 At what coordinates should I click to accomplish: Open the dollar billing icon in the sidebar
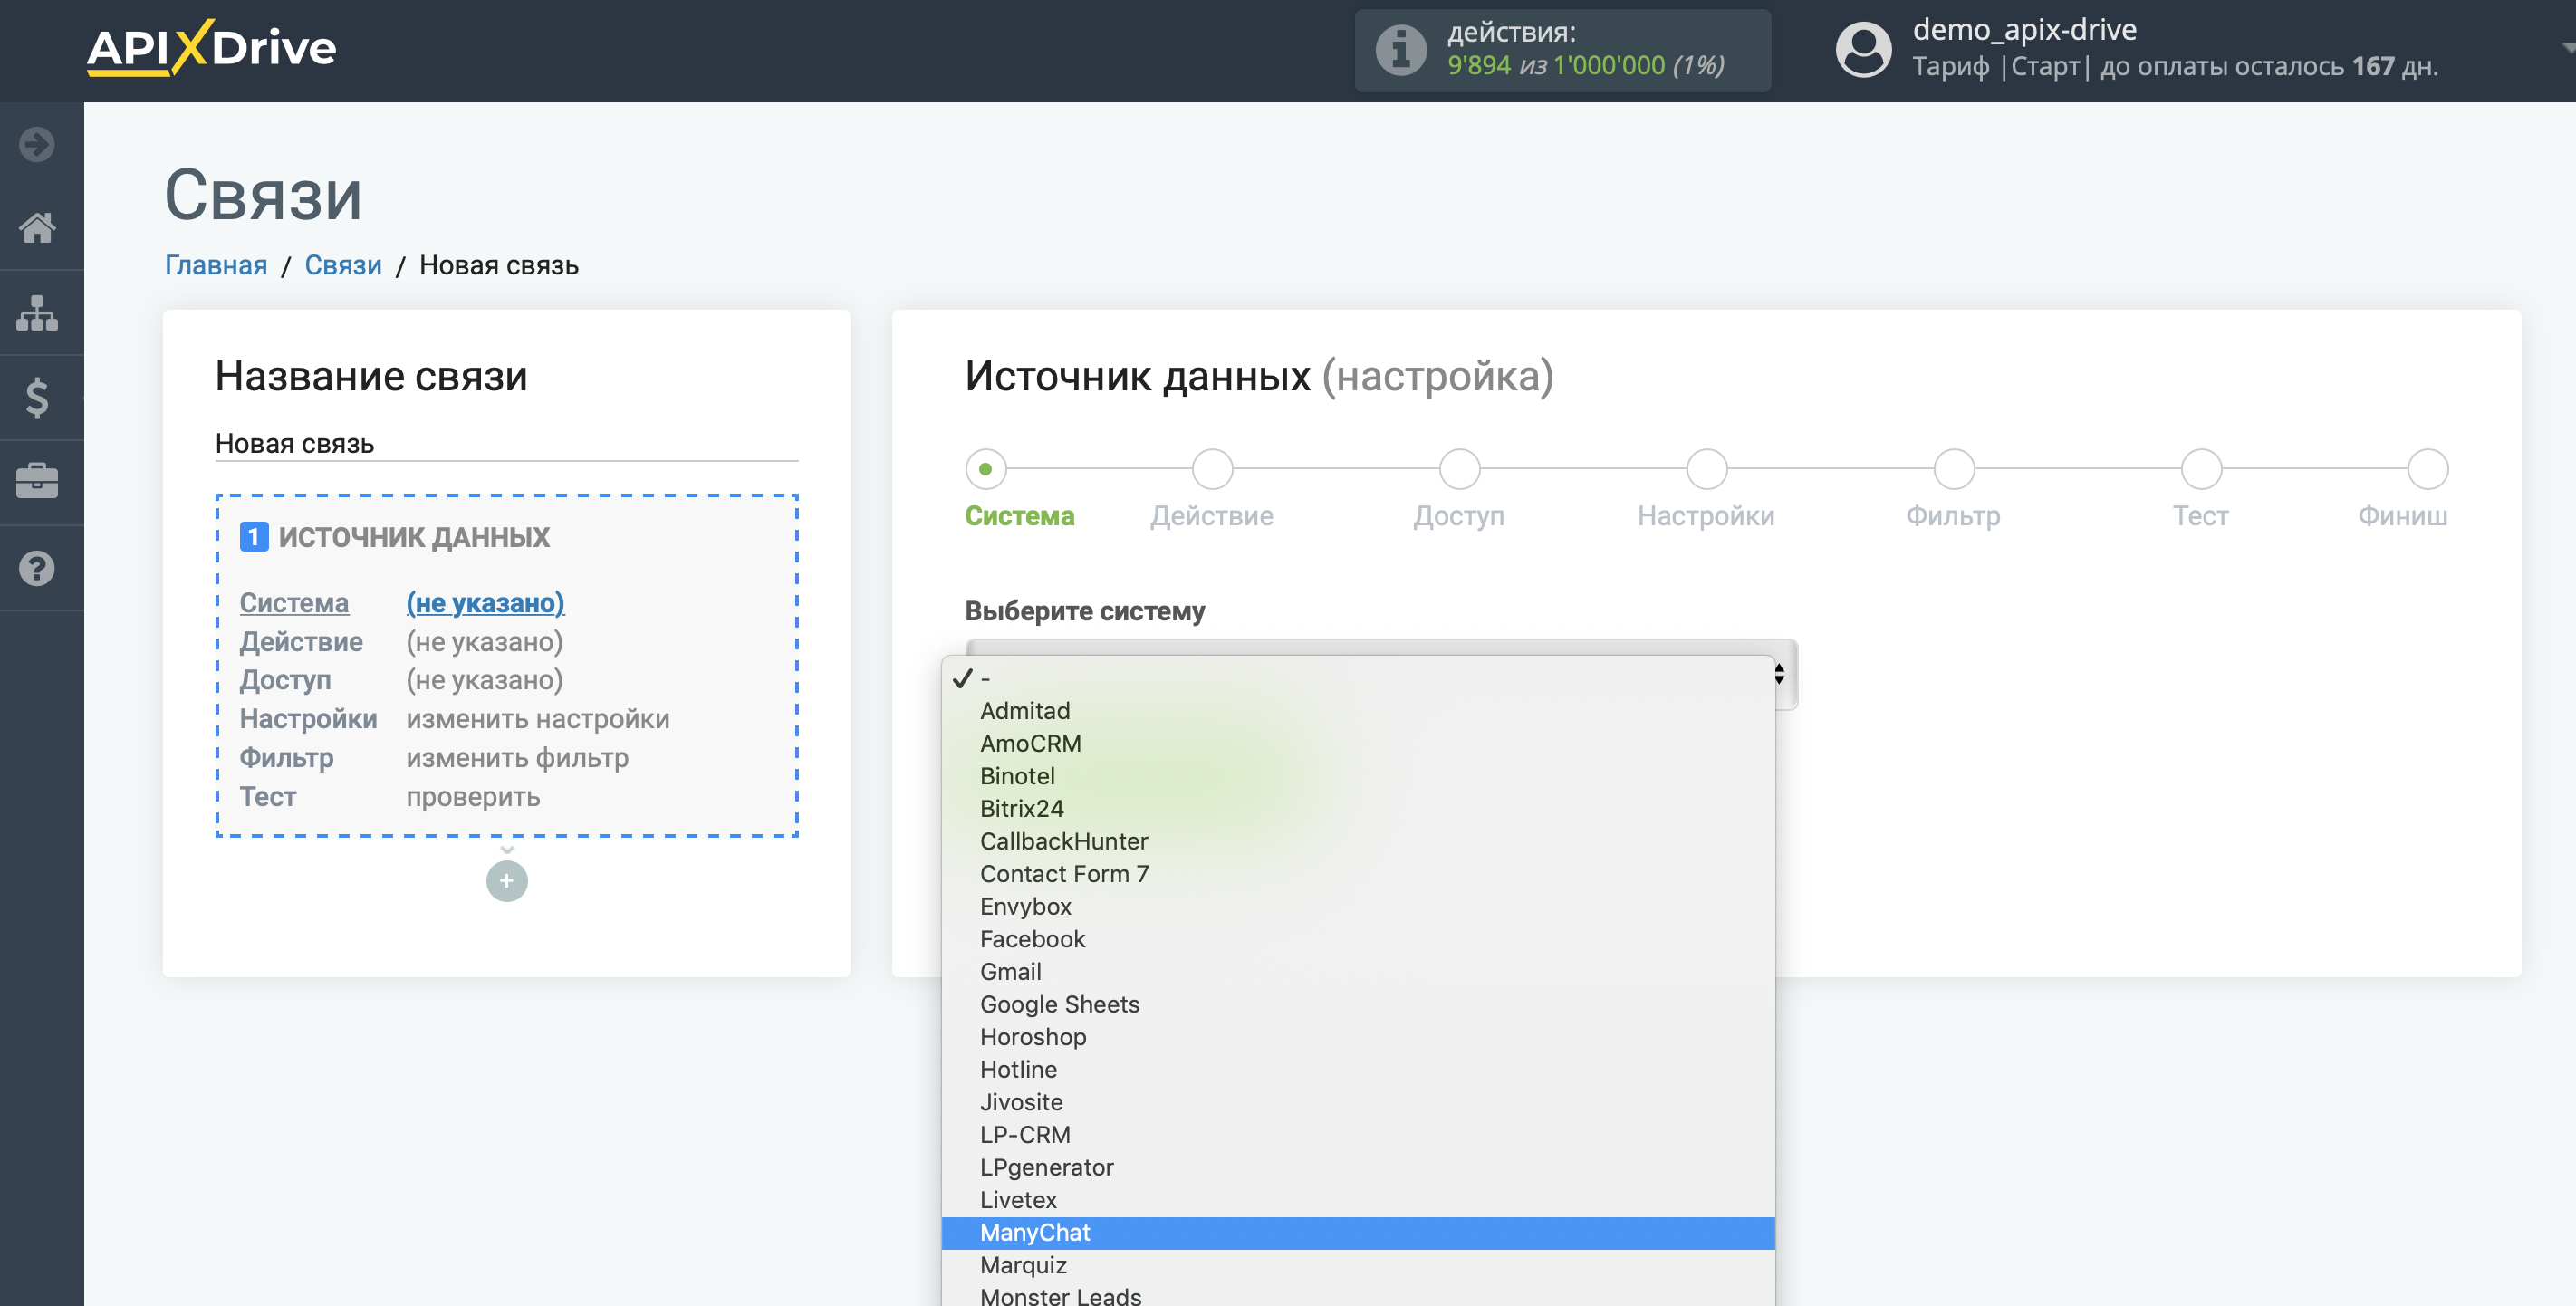(x=37, y=398)
